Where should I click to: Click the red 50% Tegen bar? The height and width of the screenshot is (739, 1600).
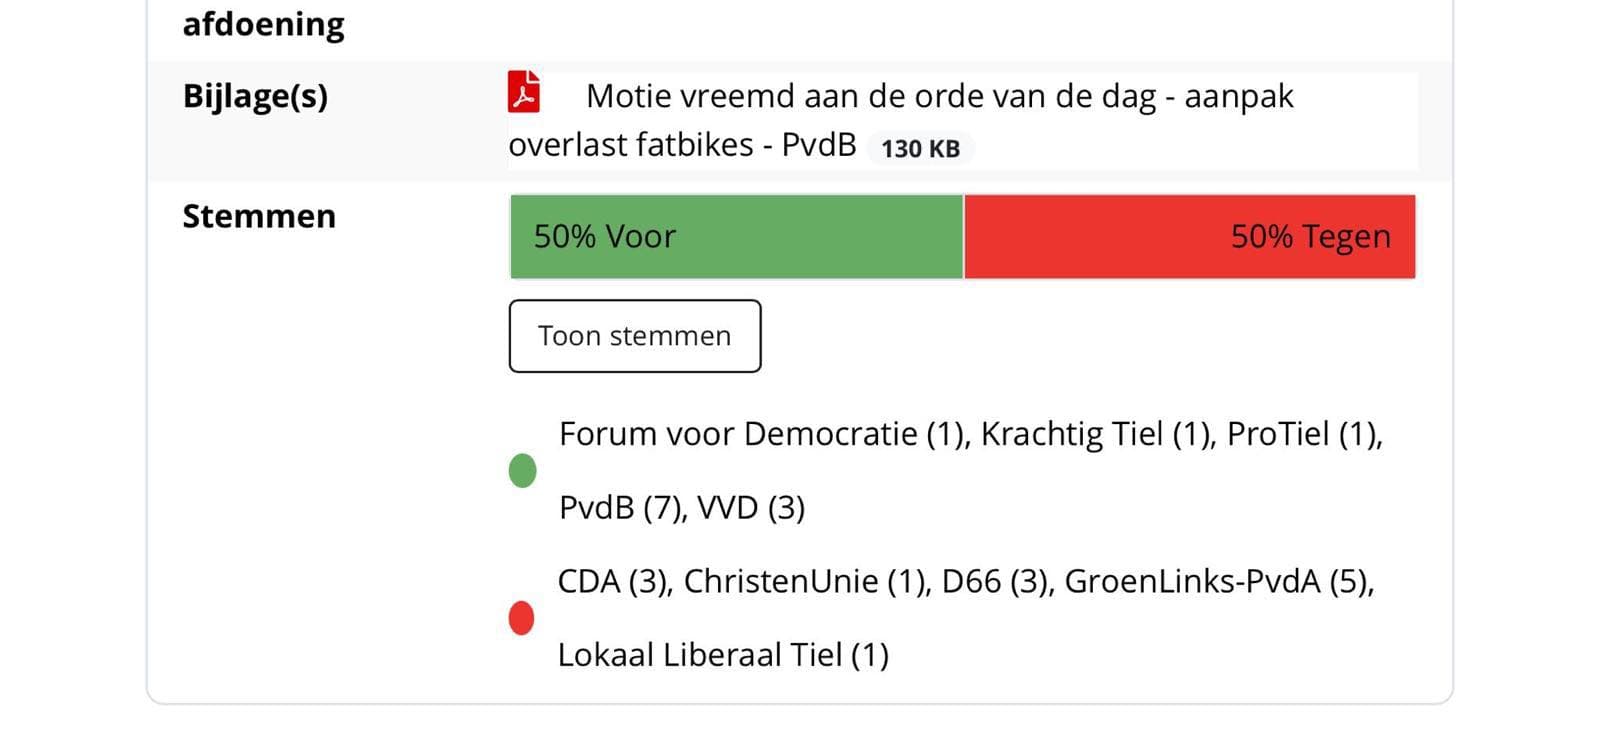click(x=1190, y=237)
